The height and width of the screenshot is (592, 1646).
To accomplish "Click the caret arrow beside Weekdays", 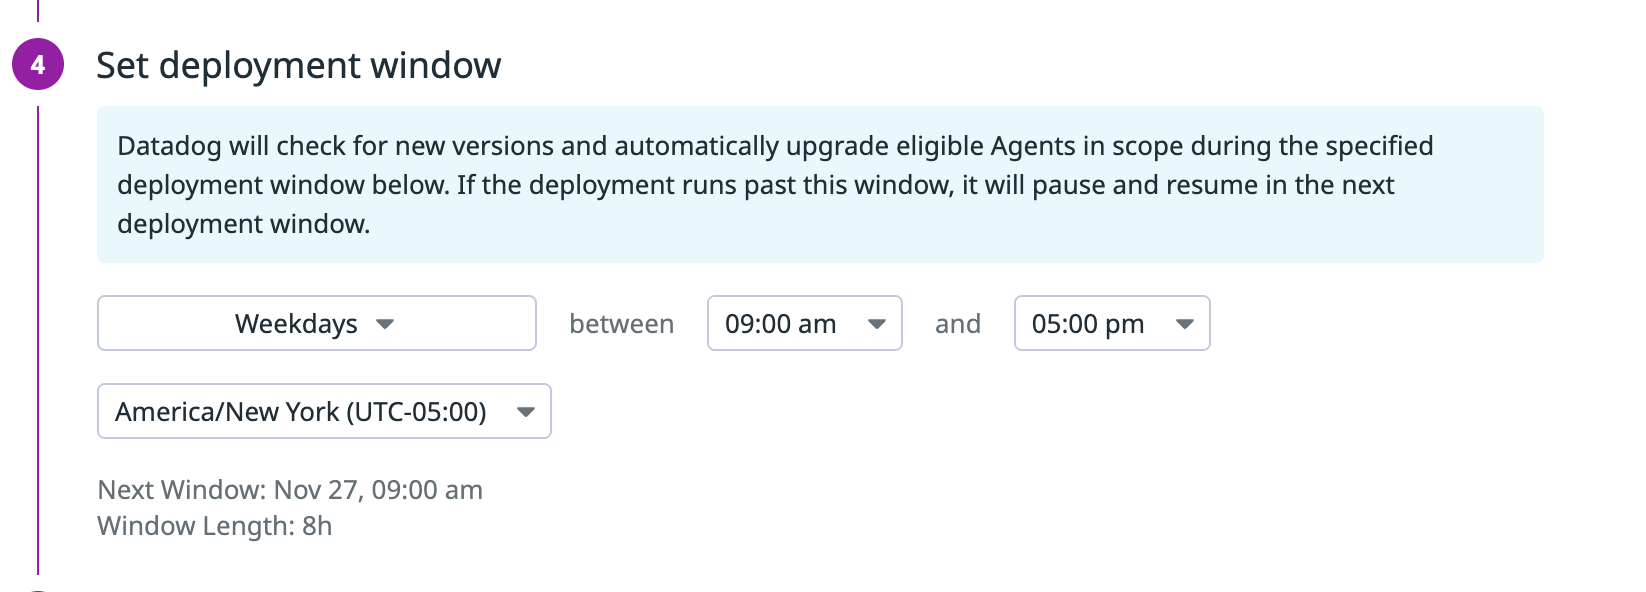I will 385,324.
